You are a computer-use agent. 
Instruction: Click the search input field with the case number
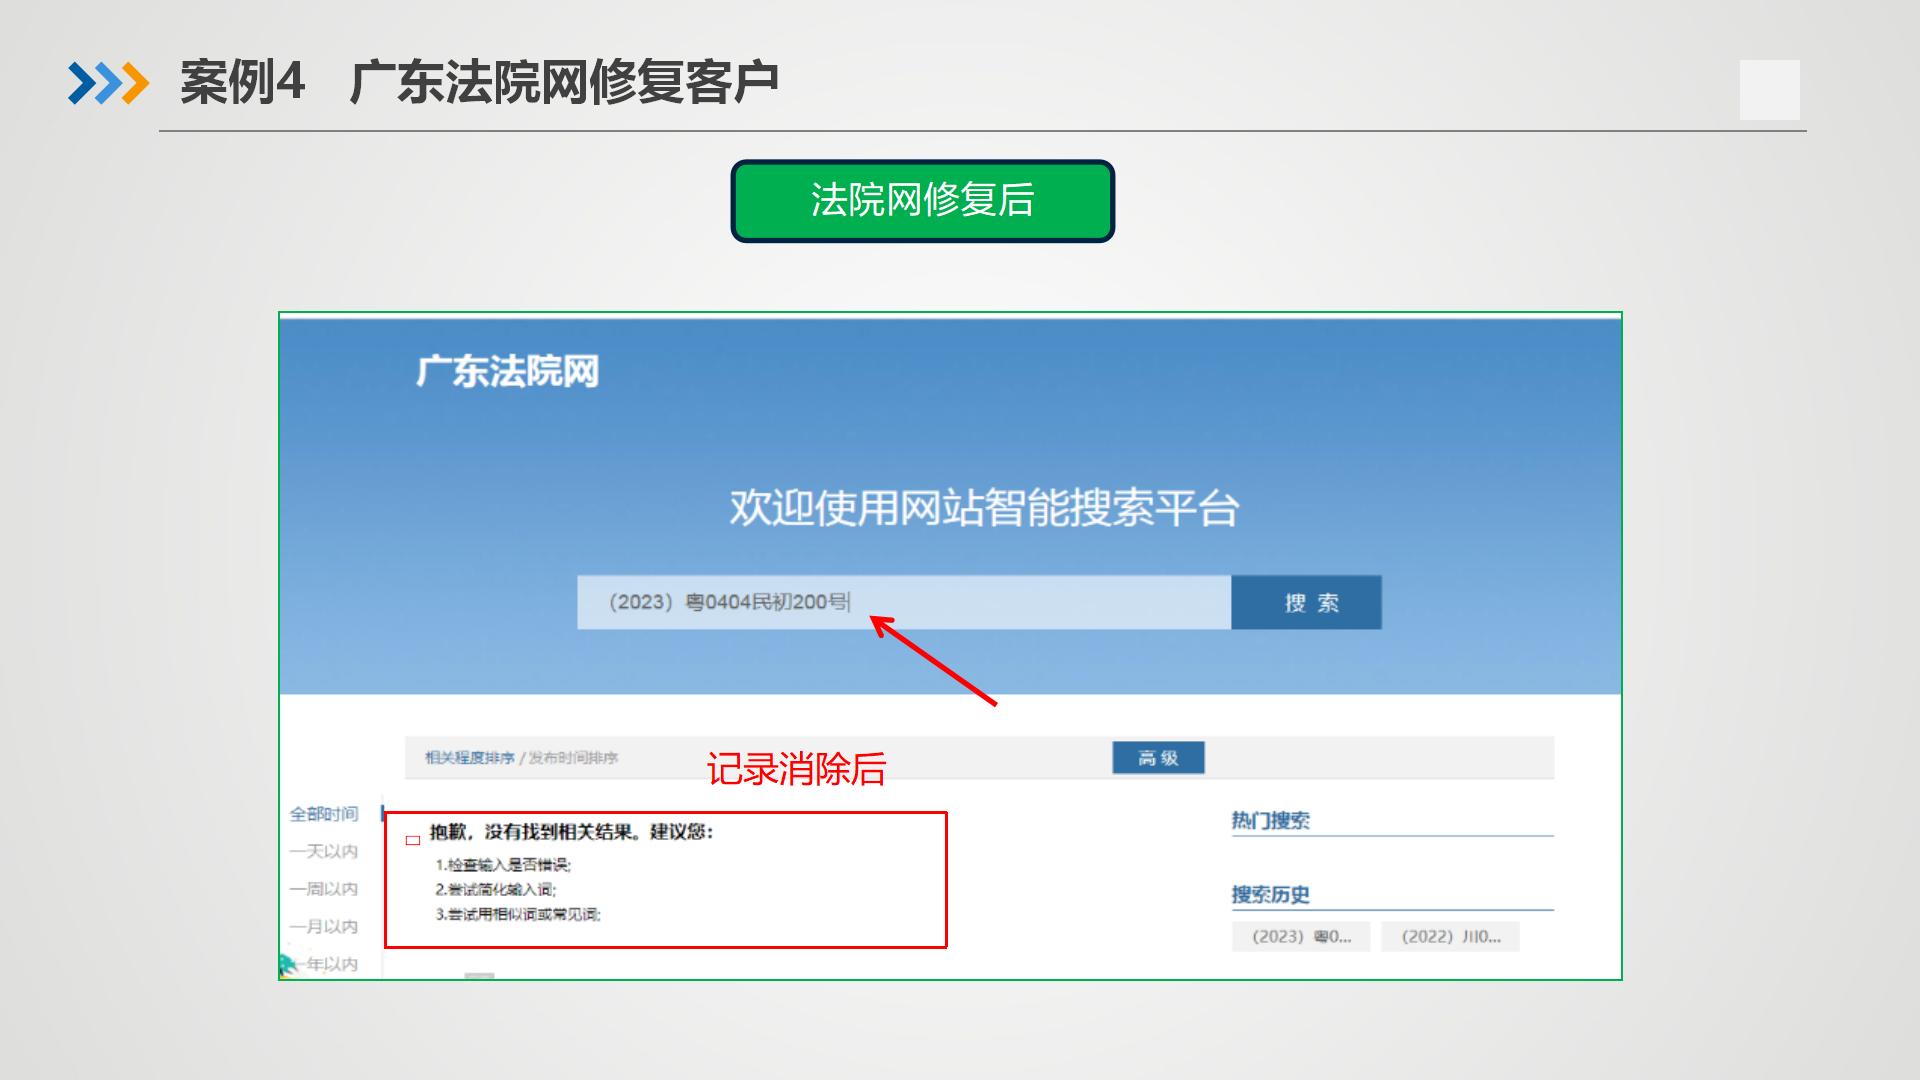[x=904, y=602]
